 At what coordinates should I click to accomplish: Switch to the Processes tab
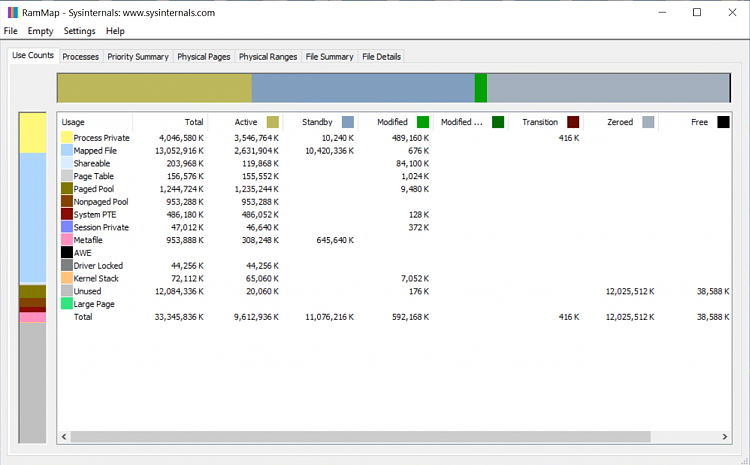81,57
